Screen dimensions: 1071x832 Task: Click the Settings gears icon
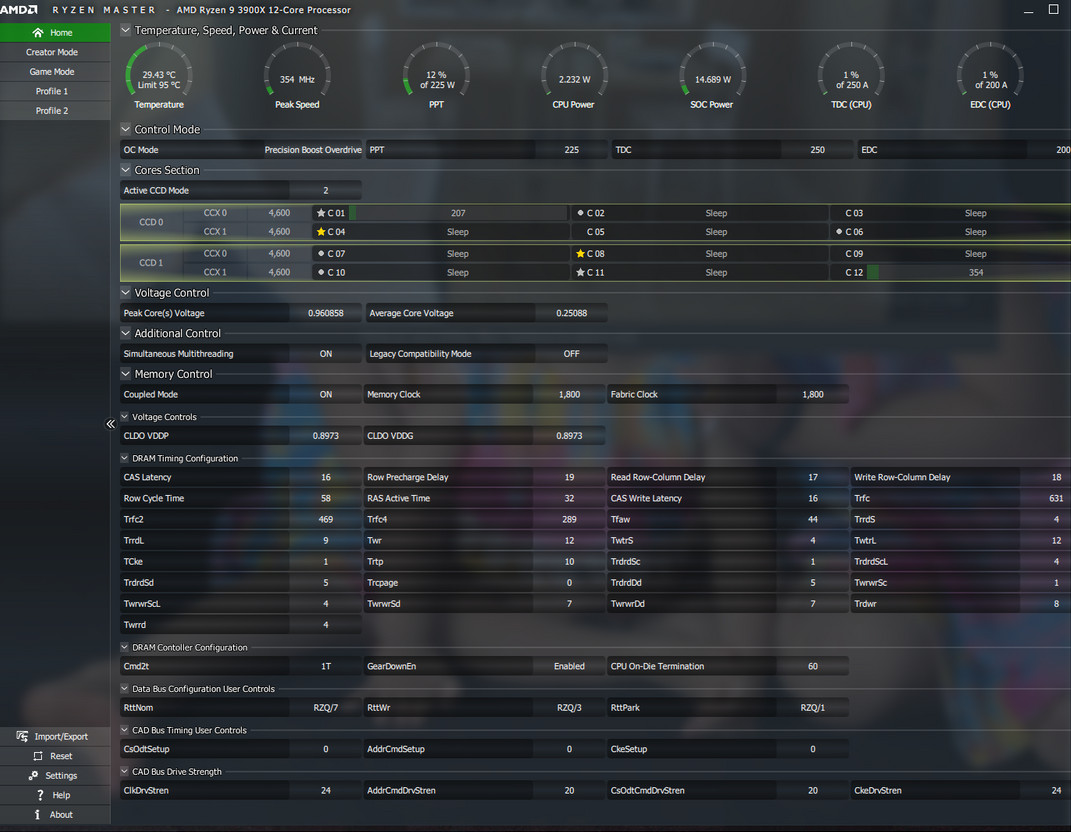point(33,775)
